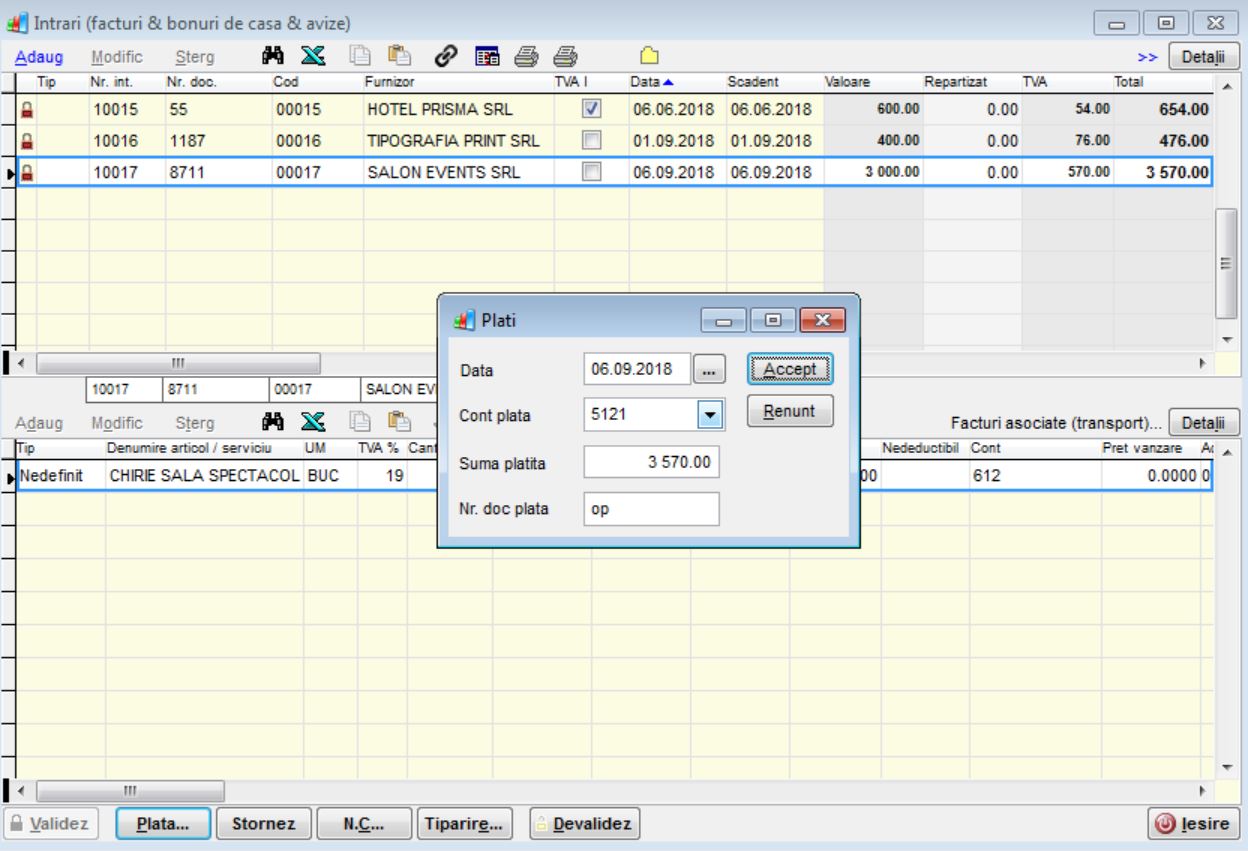
Task: Open the date picker button next to Data
Action: (x=709, y=370)
